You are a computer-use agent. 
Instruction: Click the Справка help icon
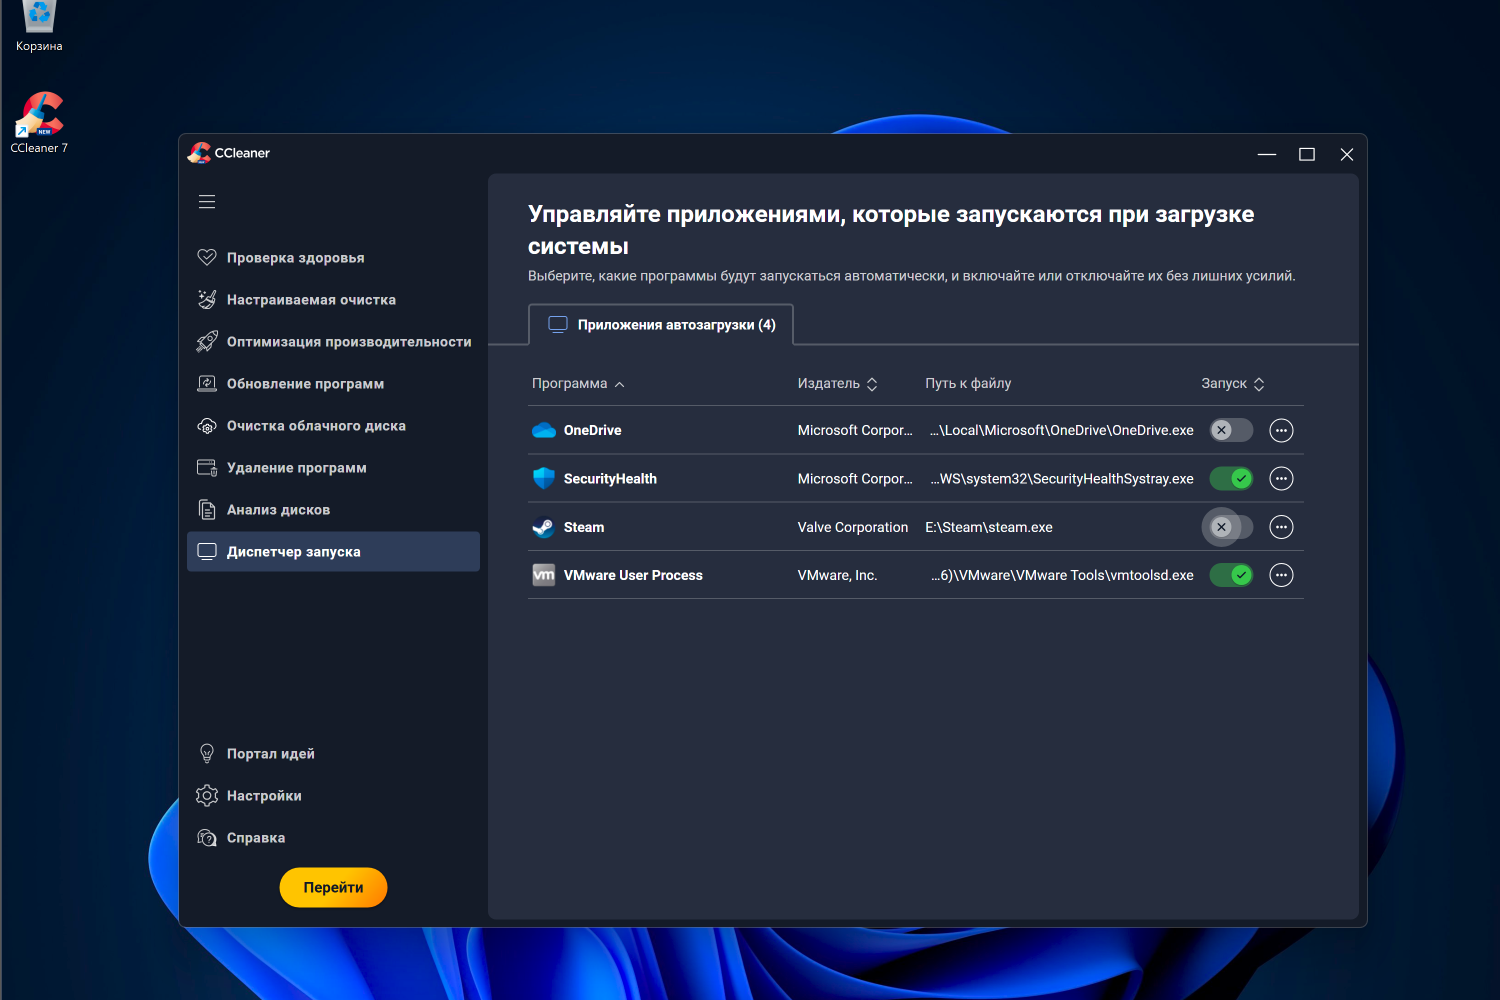(x=207, y=837)
